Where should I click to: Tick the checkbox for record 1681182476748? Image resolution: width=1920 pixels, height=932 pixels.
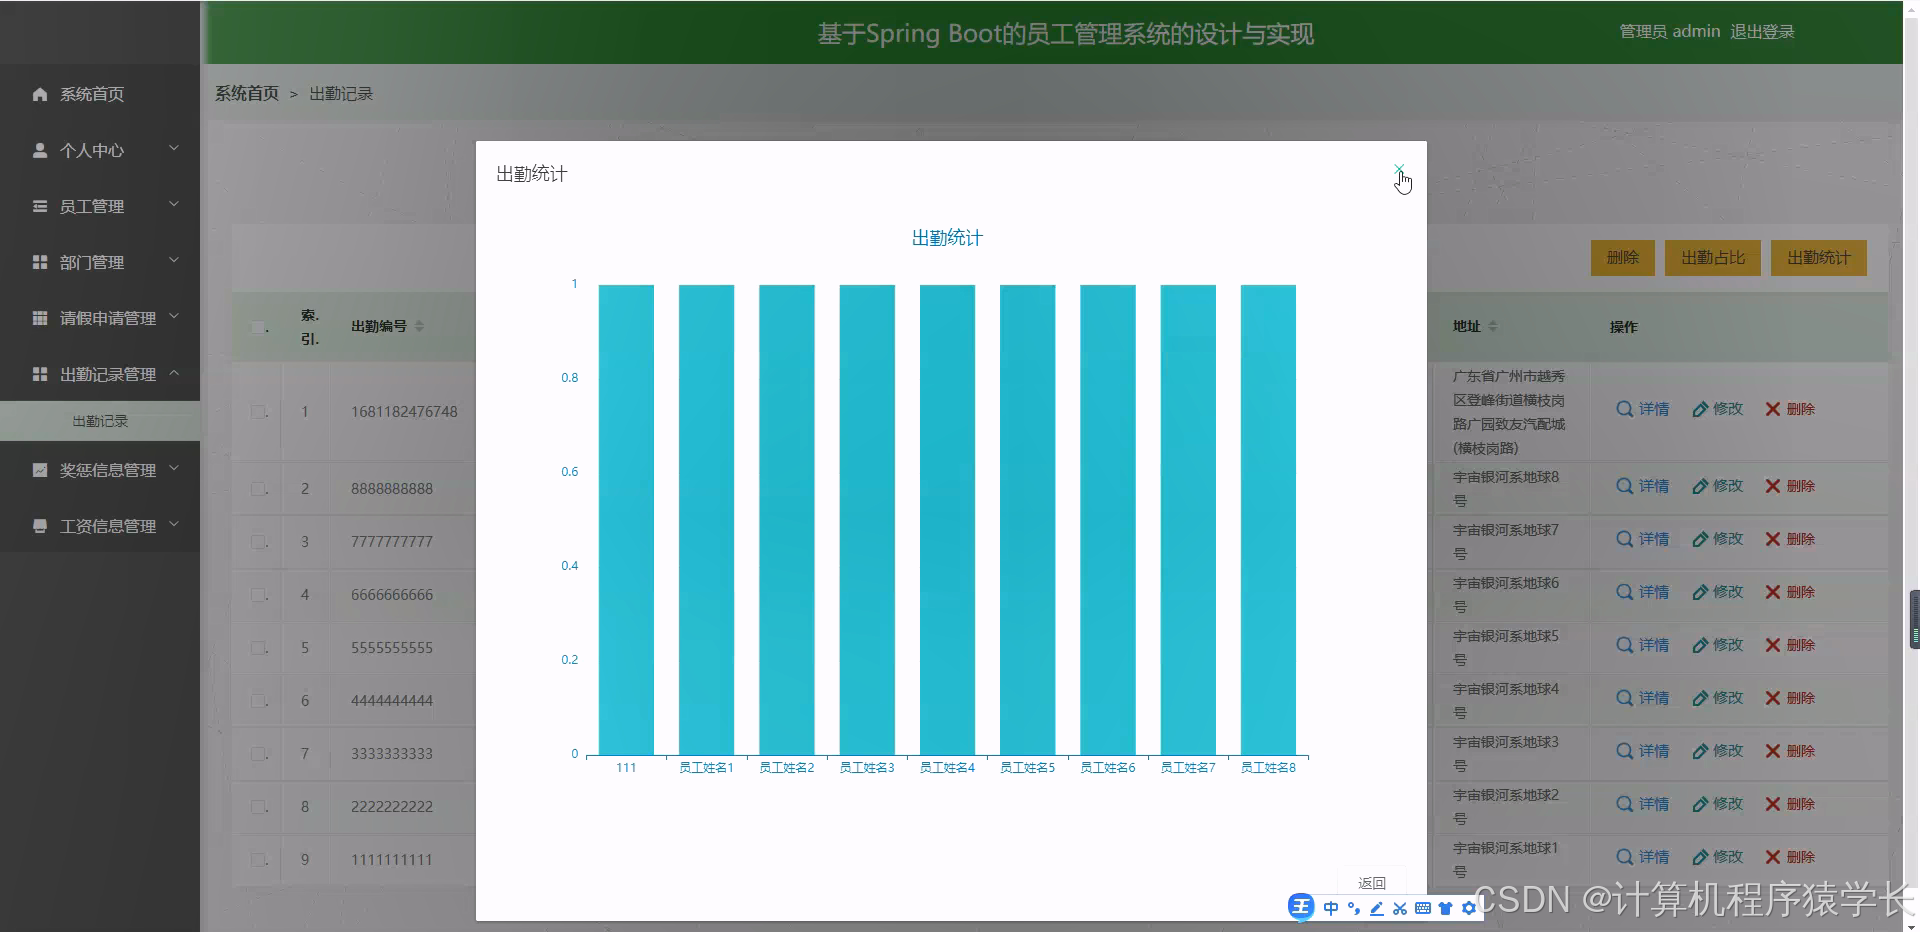click(258, 411)
